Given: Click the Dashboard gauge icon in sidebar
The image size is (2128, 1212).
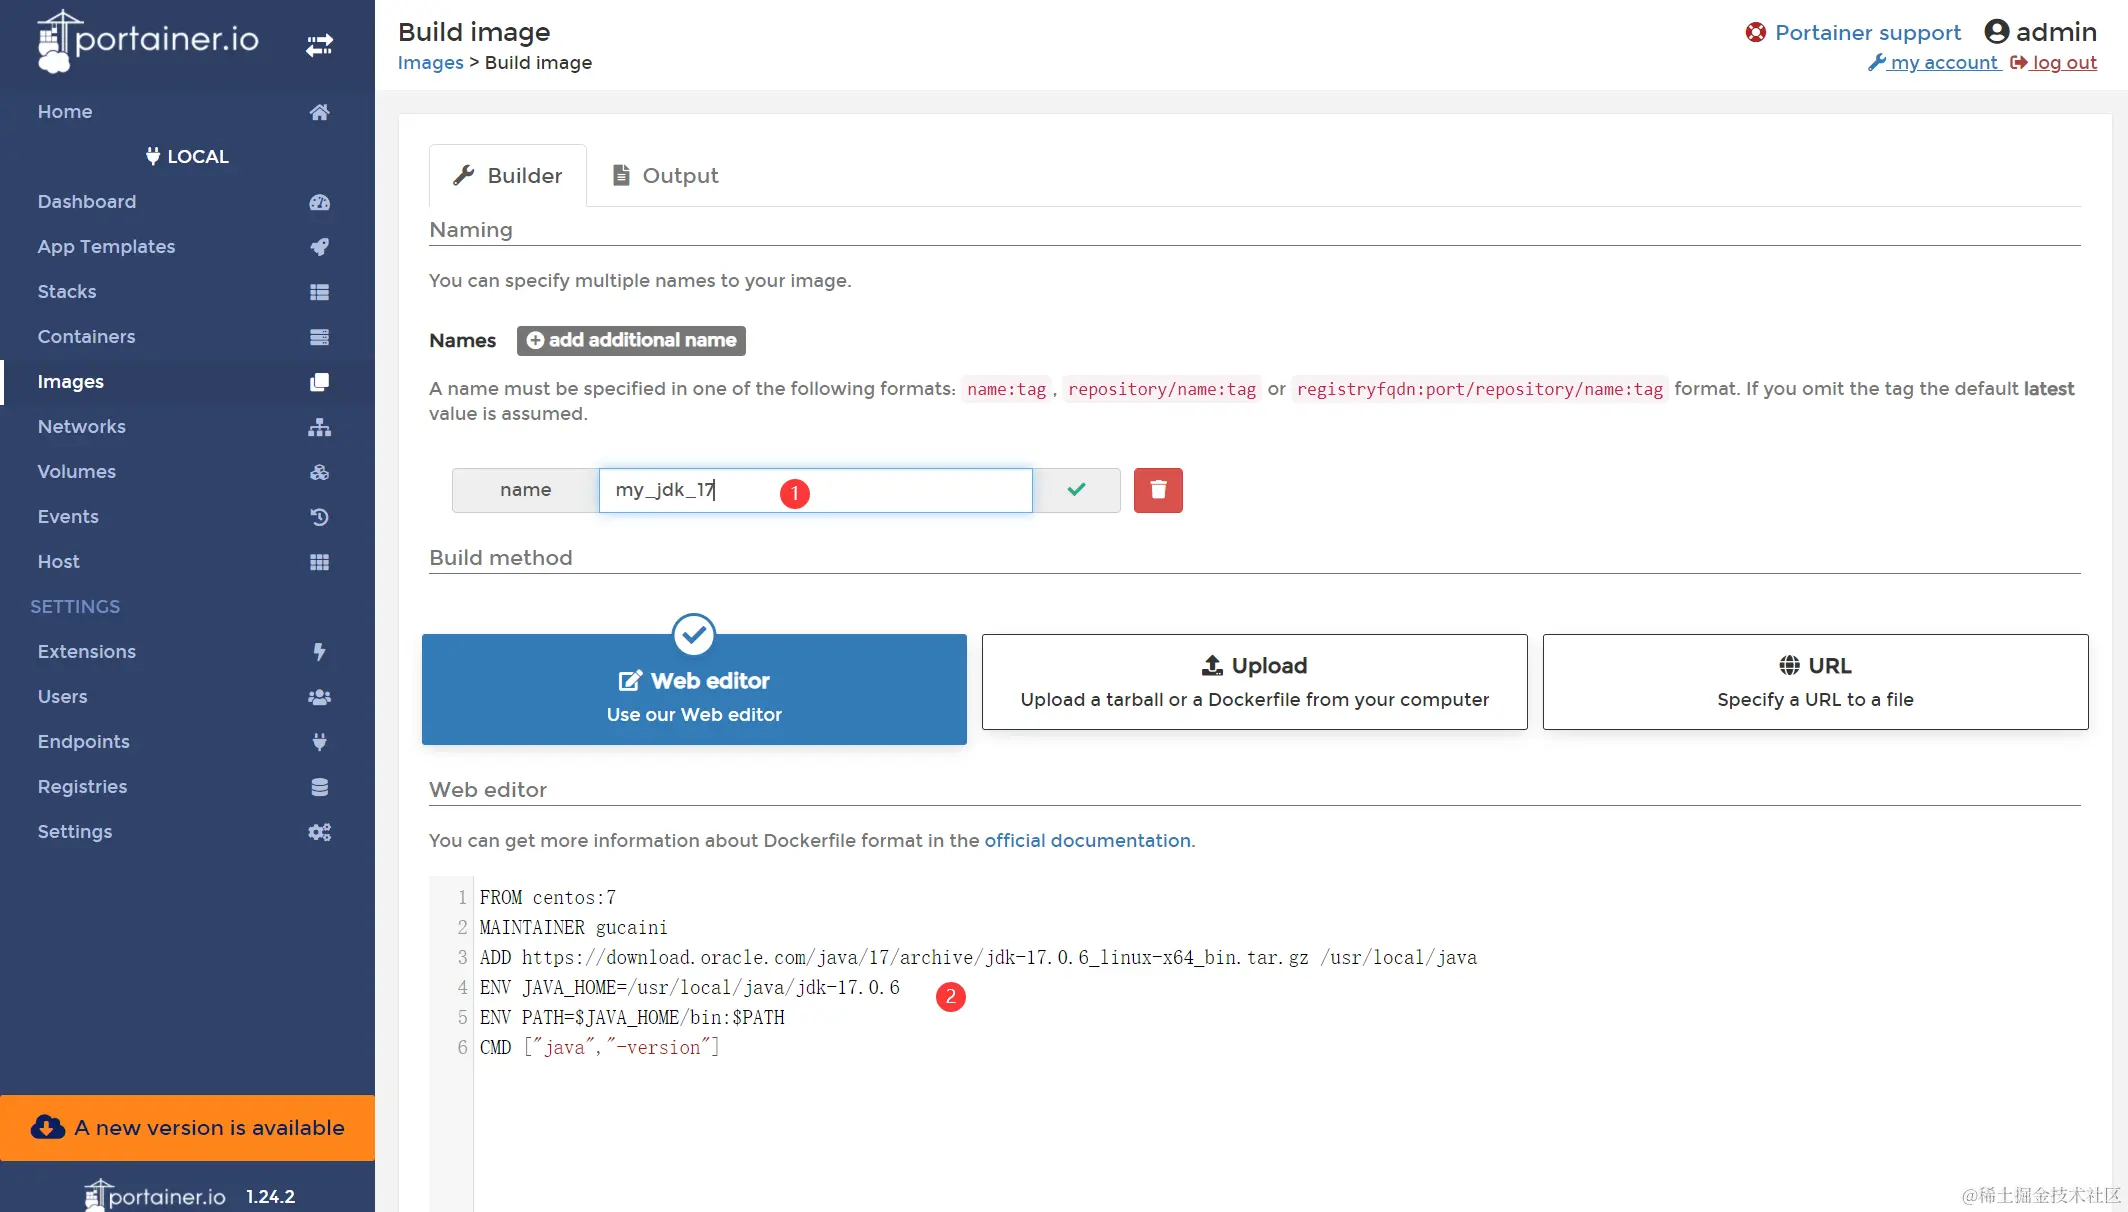Looking at the screenshot, I should coord(319,202).
